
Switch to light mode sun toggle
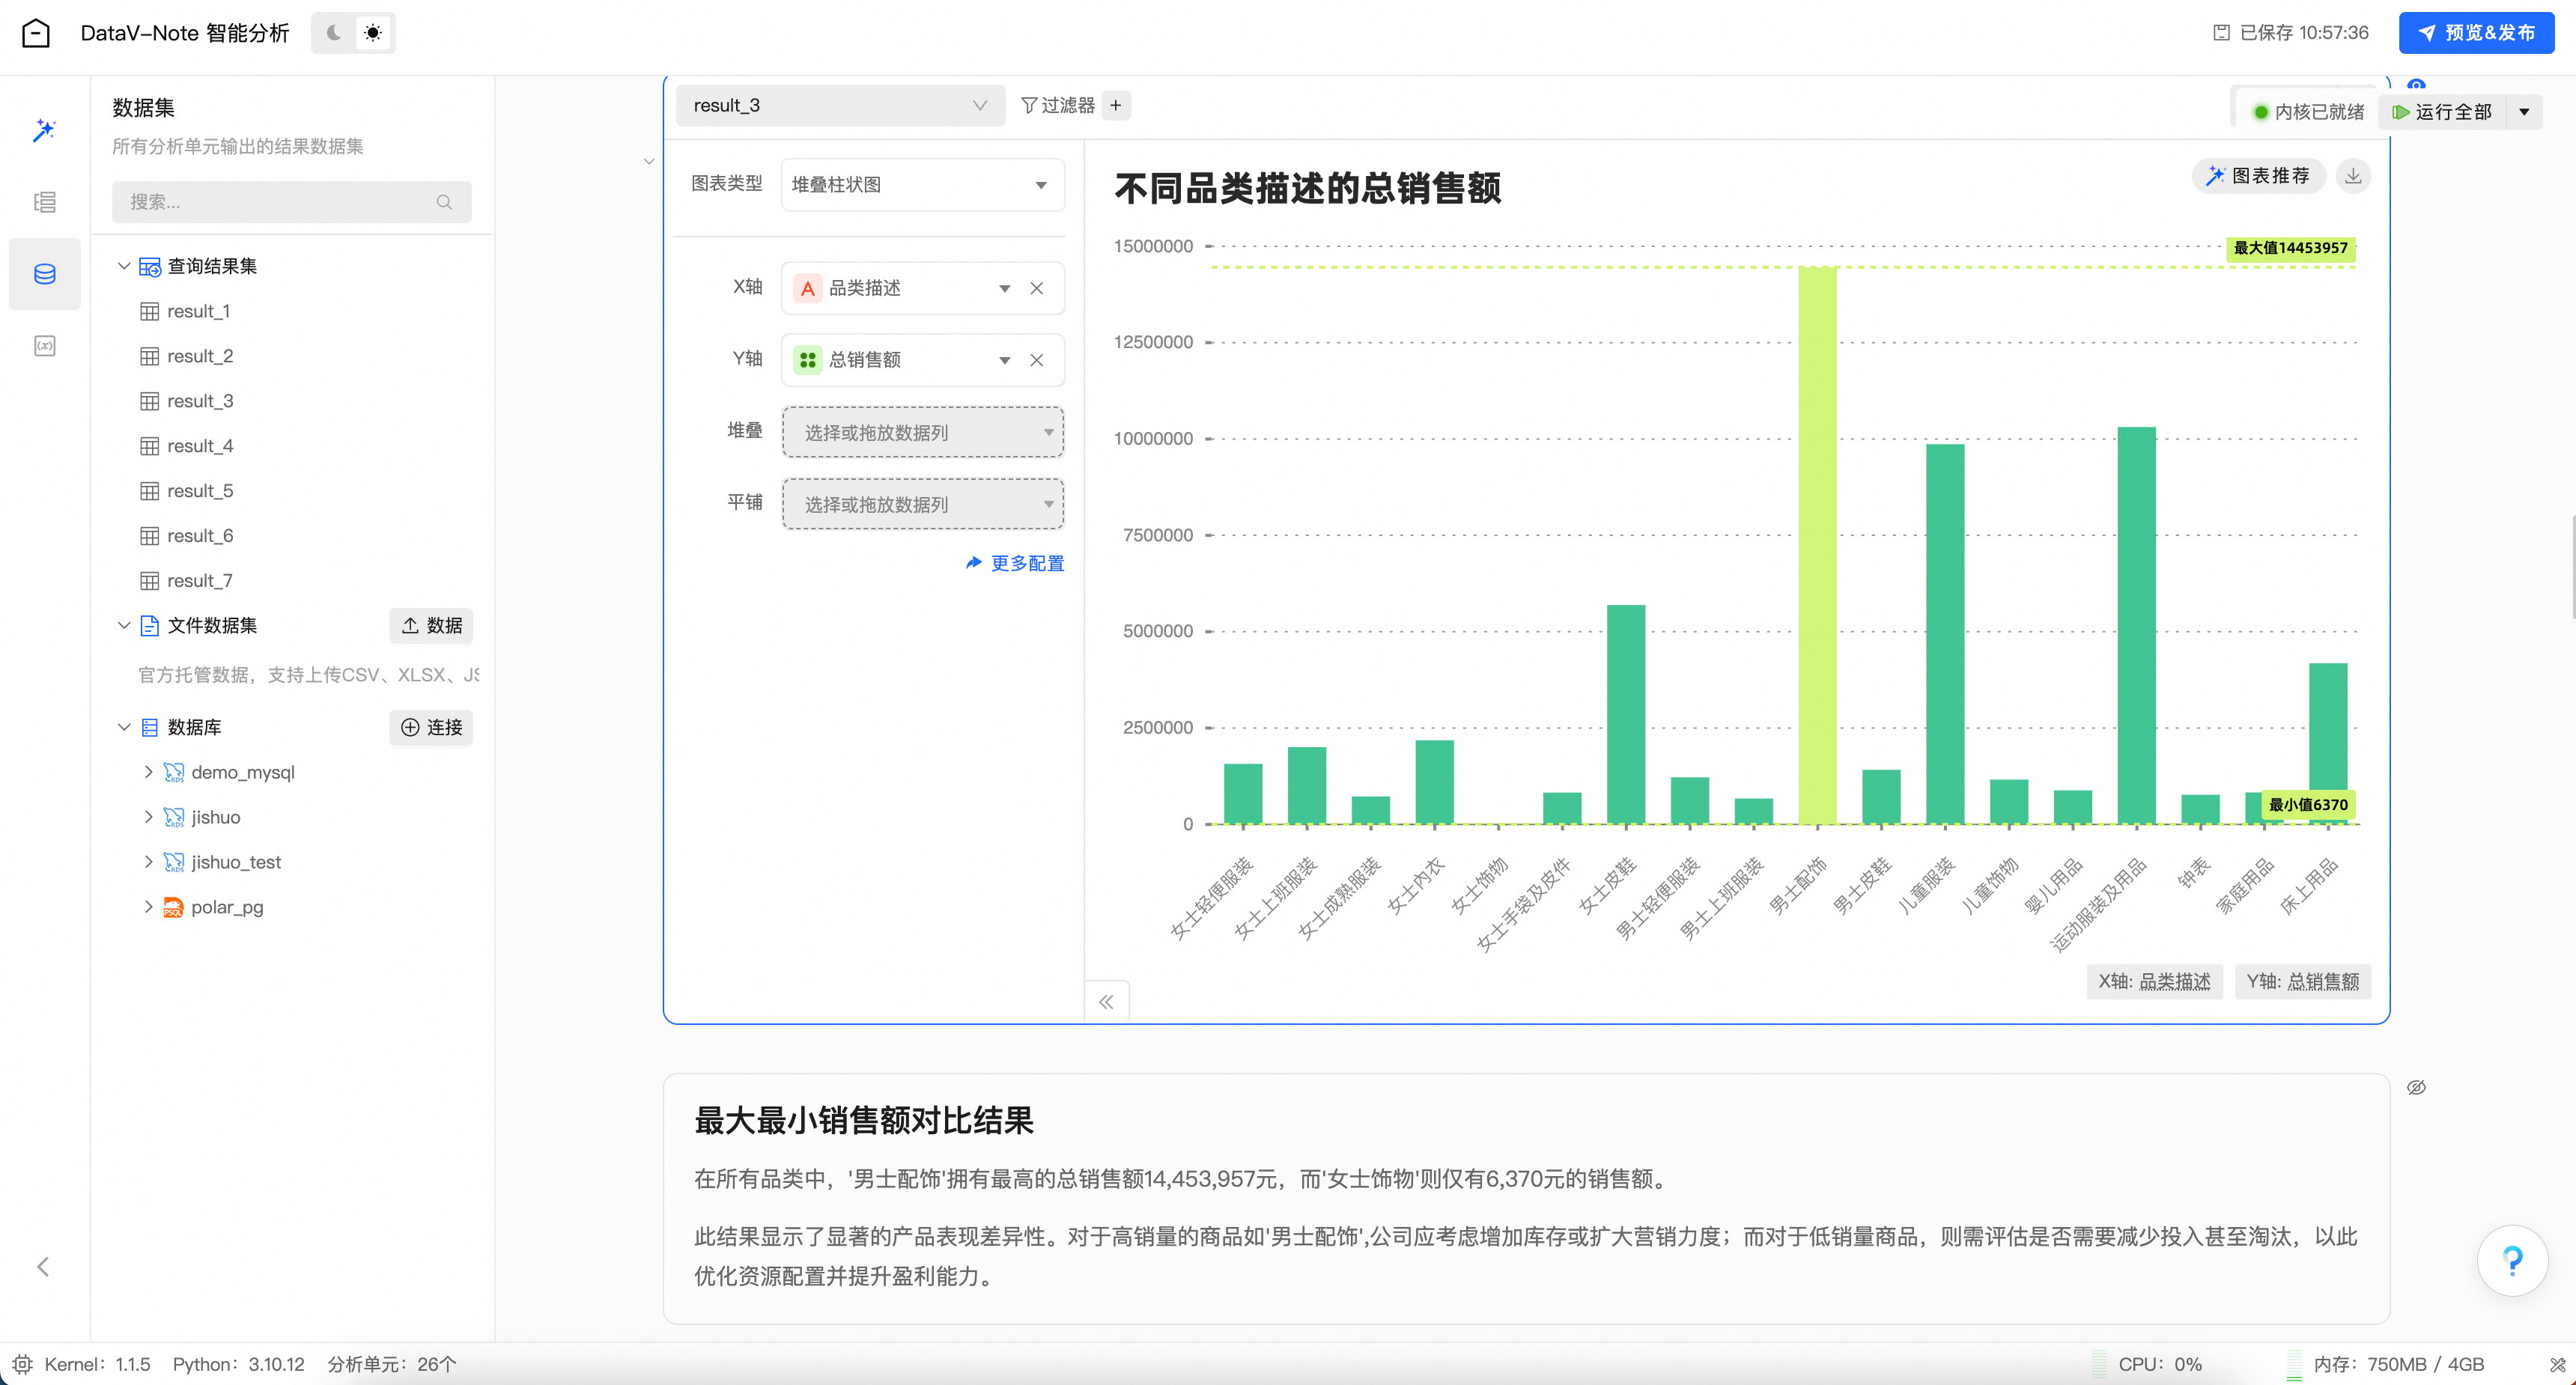pos(373,33)
